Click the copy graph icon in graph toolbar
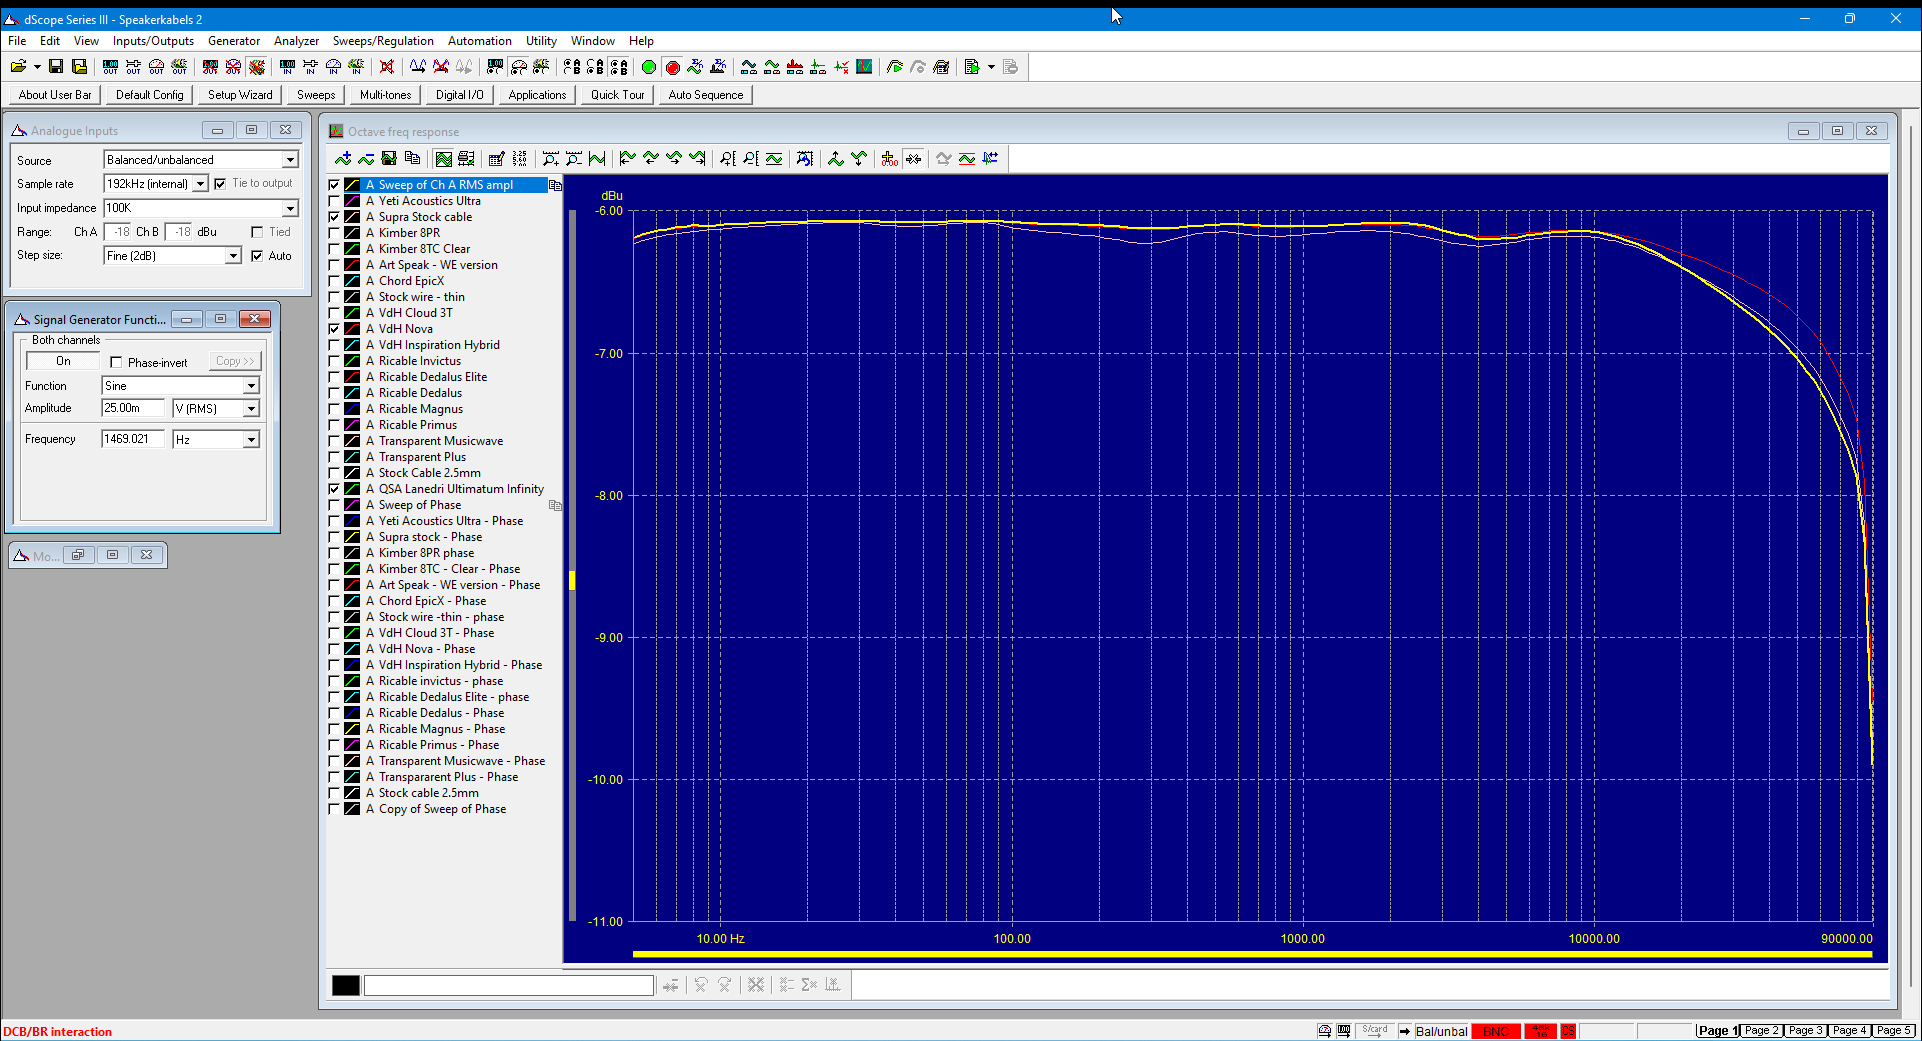 tap(412, 159)
